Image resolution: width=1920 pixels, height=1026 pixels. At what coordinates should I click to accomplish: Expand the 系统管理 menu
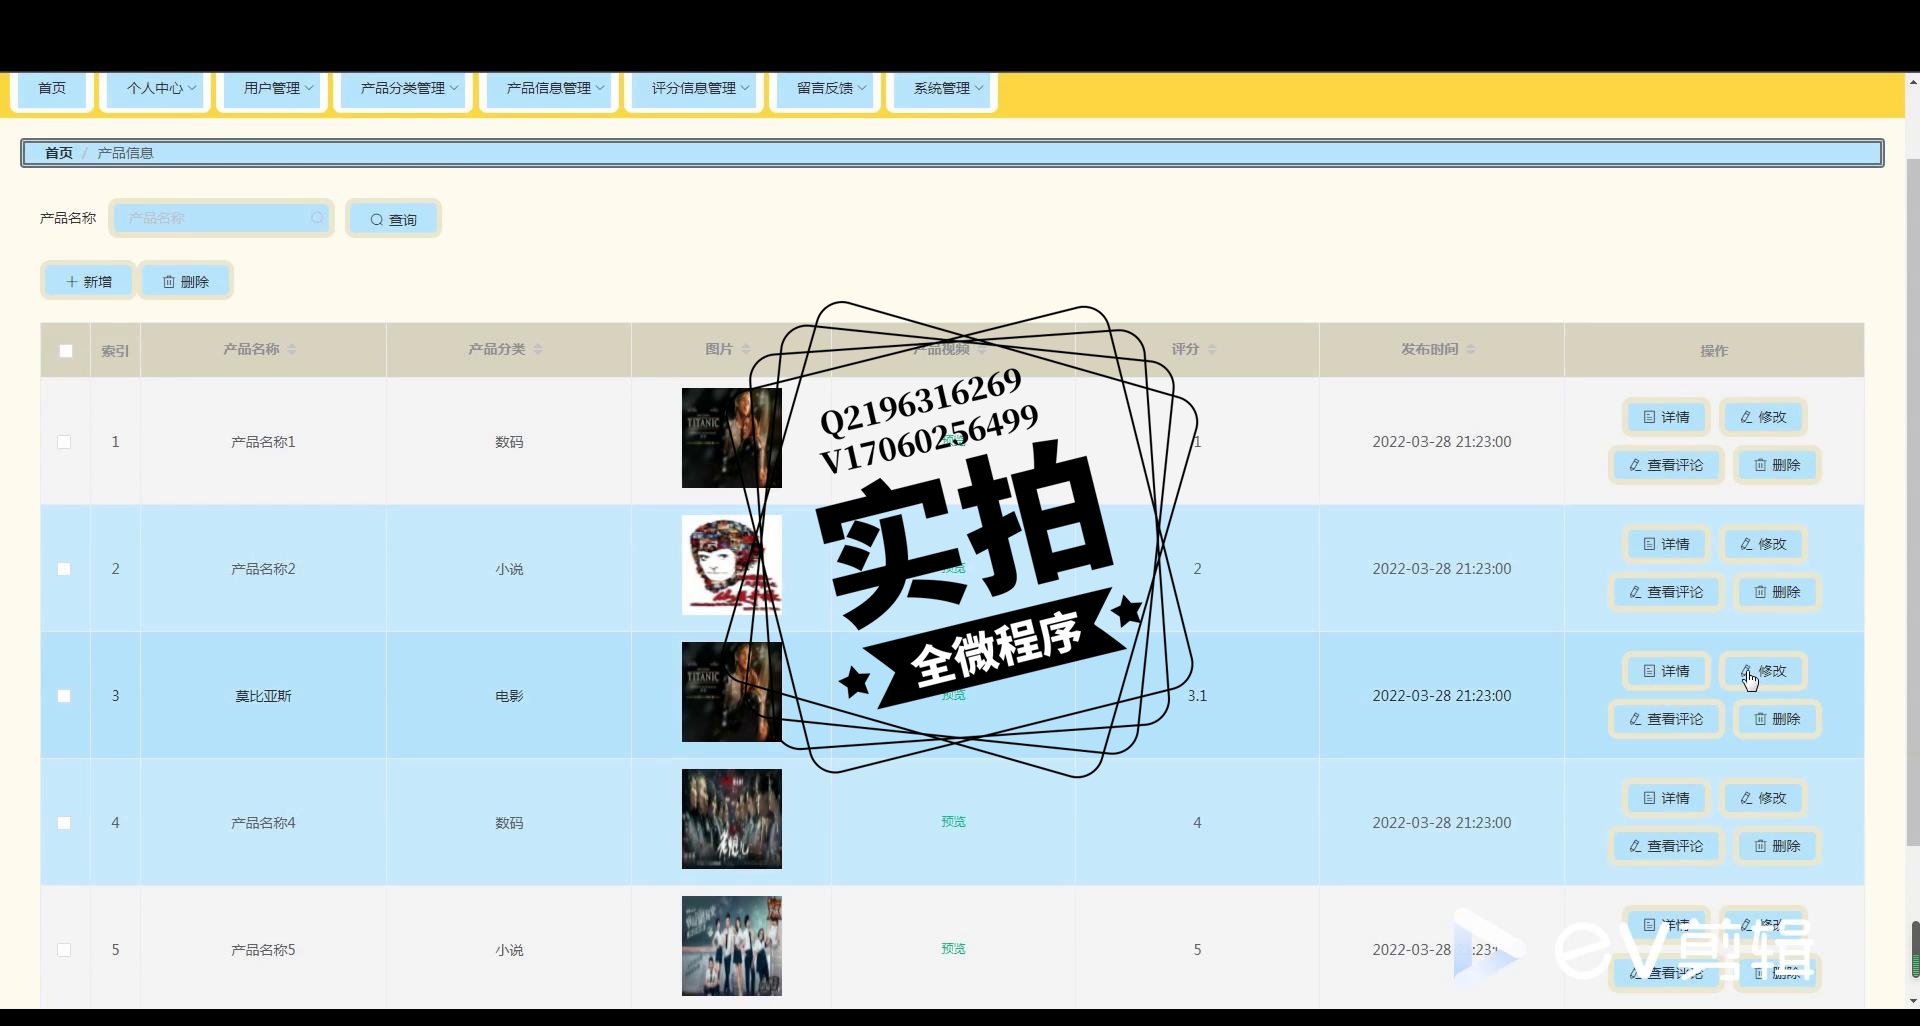pyautogui.click(x=942, y=88)
